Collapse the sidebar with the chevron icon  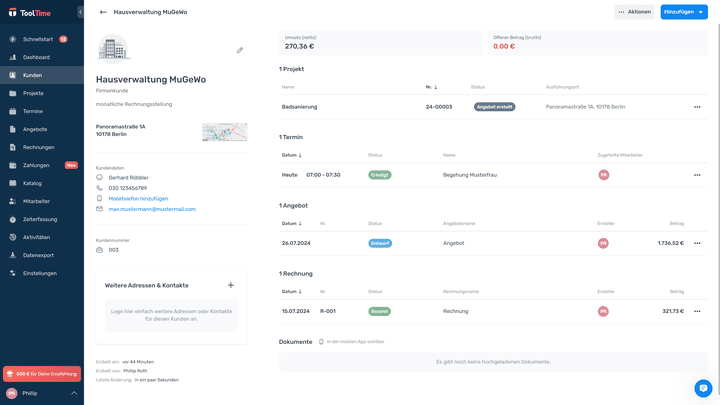coord(80,12)
